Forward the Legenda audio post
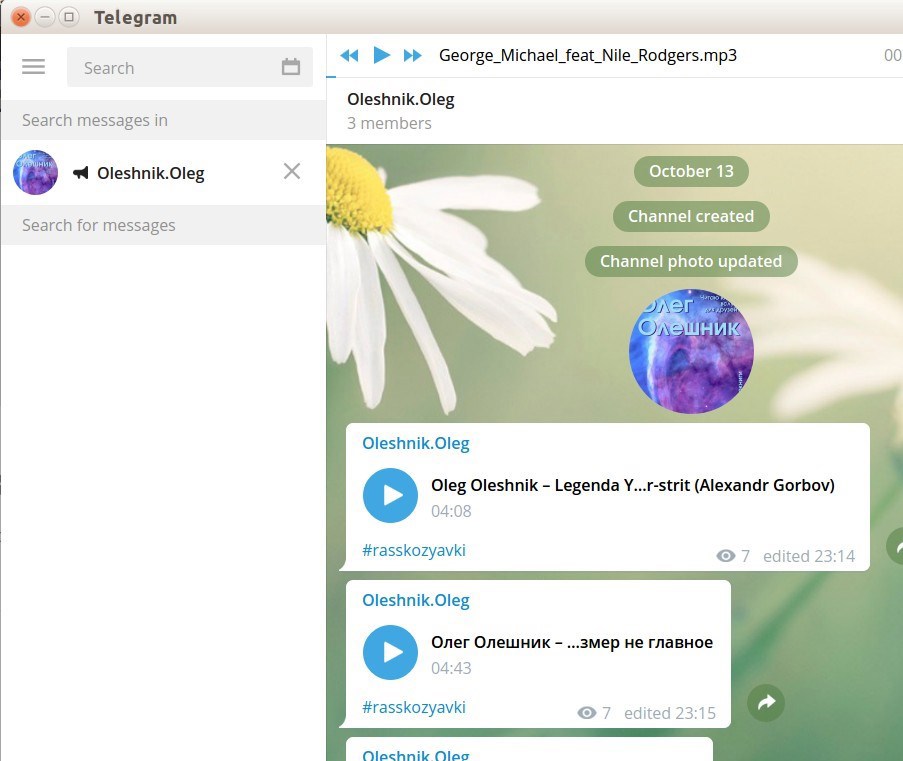Screen dimensions: 903x761 [x=896, y=546]
